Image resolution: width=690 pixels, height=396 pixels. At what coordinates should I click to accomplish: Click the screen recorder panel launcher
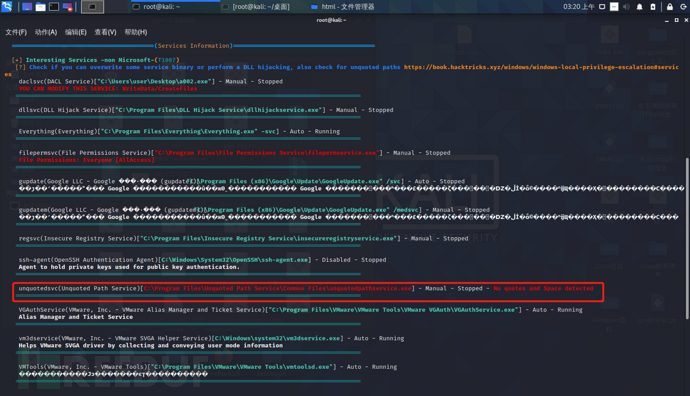67,7
